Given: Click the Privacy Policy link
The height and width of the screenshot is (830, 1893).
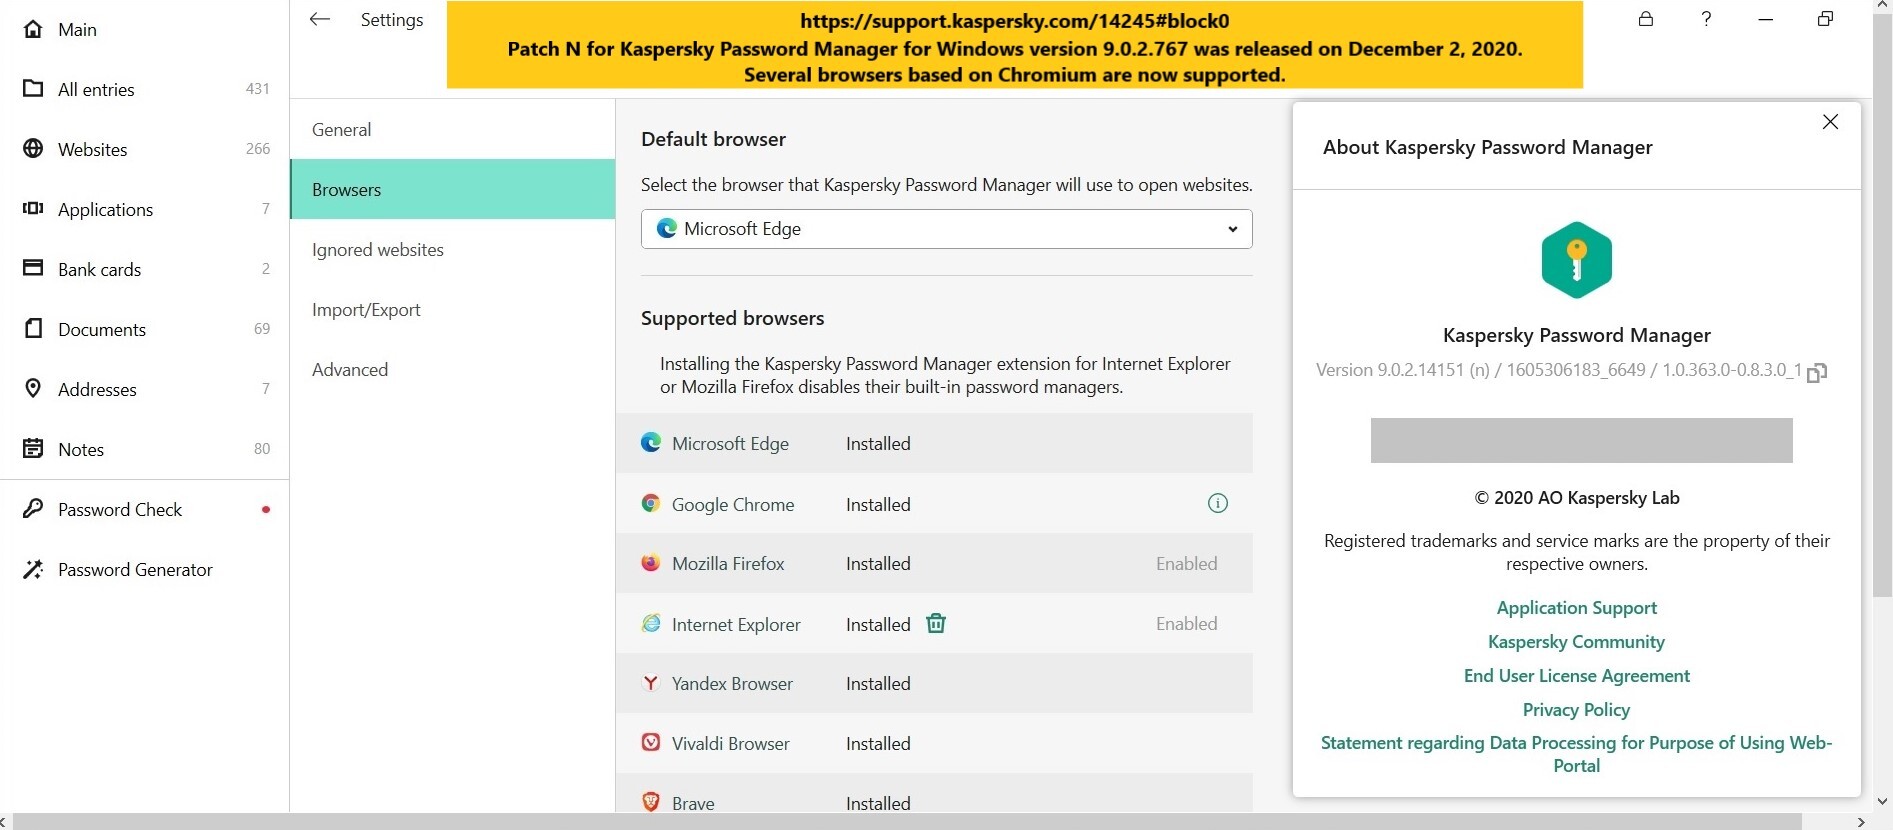Looking at the screenshot, I should (1576, 710).
